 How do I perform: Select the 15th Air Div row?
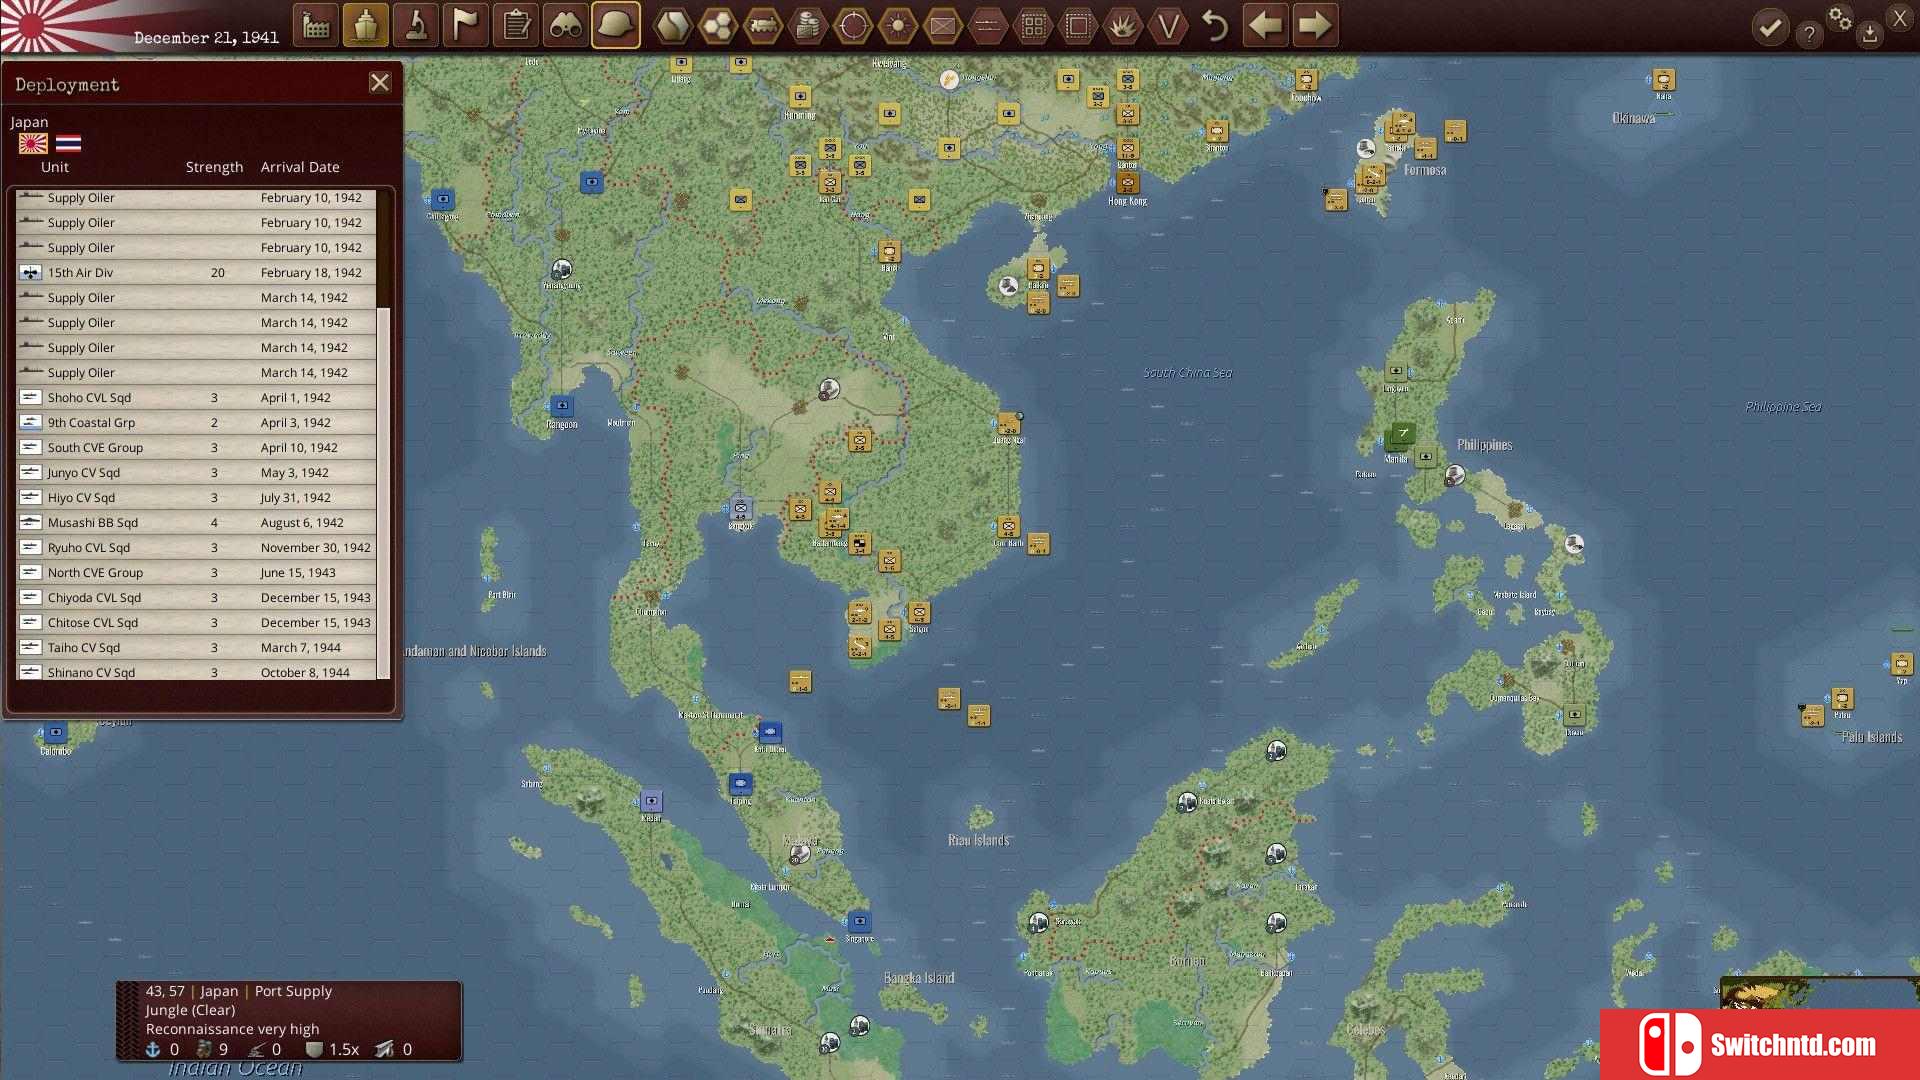tap(196, 272)
